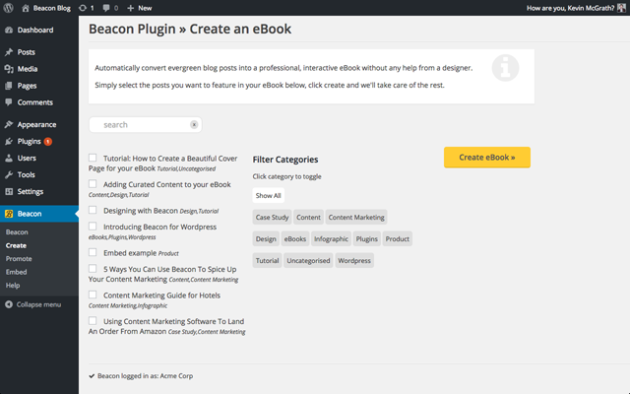This screenshot has height=394, width=630.
Task: Click the Collapse menu arrow icon
Action: tap(9, 304)
